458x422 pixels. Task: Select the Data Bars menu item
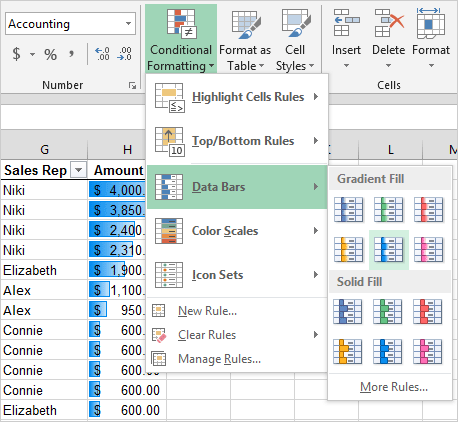tap(237, 187)
